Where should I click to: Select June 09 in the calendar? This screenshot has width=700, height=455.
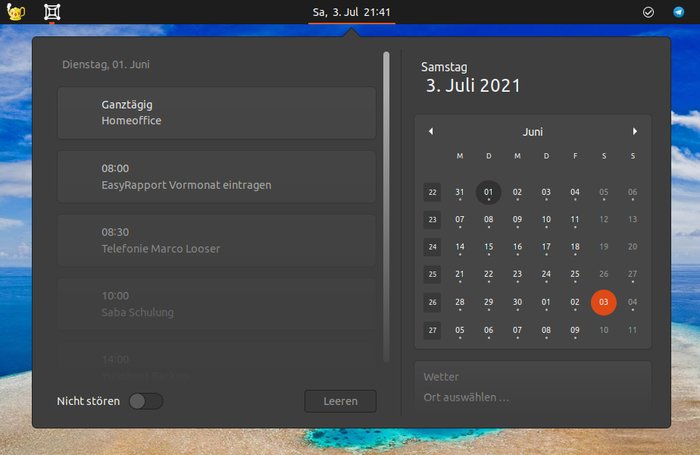(517, 220)
